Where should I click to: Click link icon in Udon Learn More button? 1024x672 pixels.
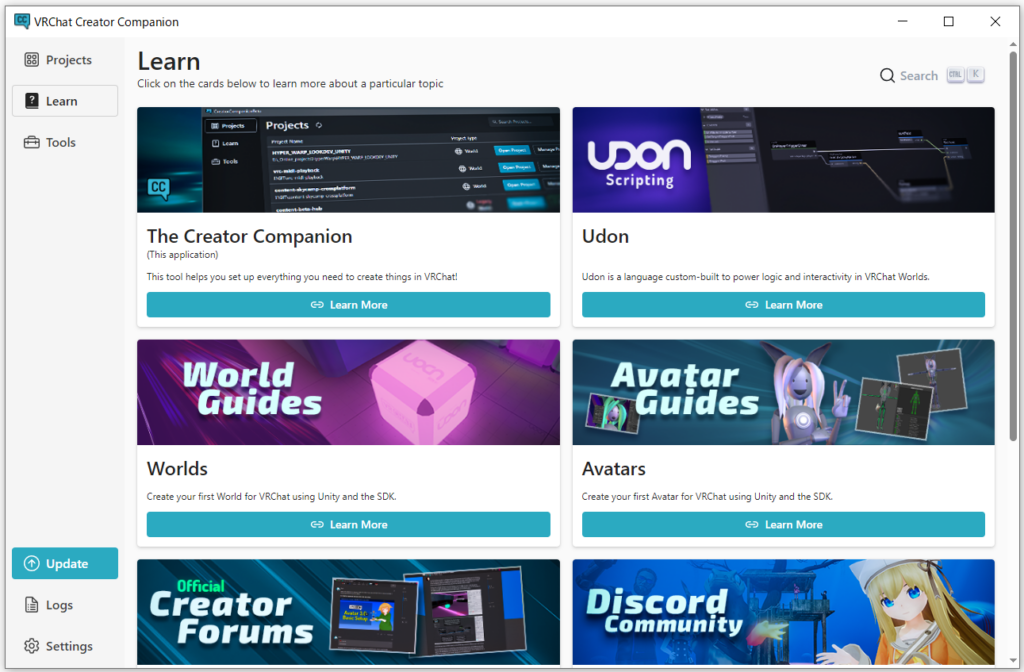pyautogui.click(x=752, y=305)
